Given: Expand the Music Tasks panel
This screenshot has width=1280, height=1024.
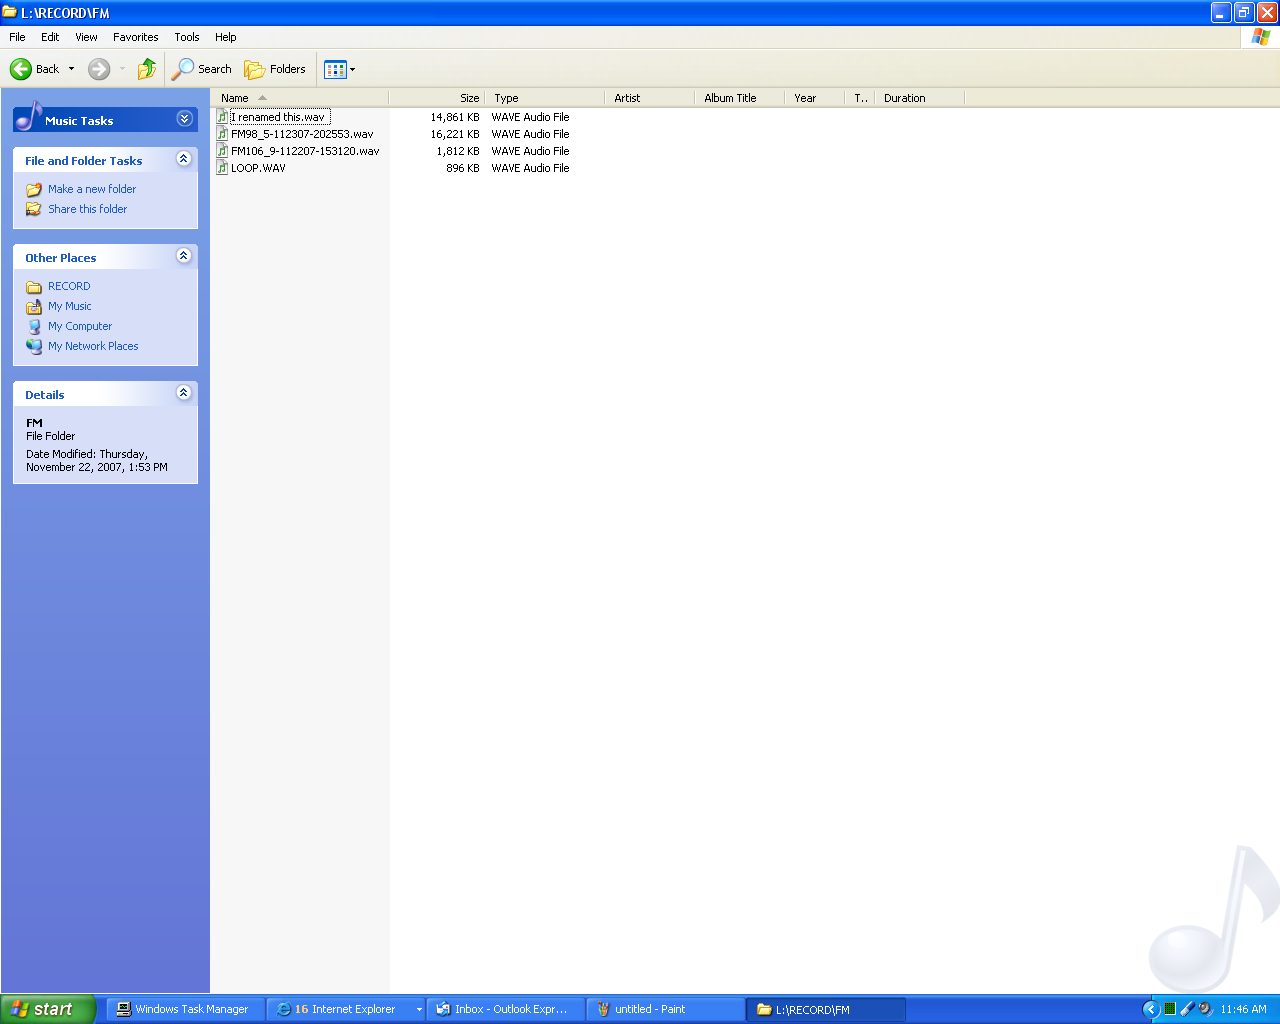Looking at the screenshot, I should (x=184, y=119).
